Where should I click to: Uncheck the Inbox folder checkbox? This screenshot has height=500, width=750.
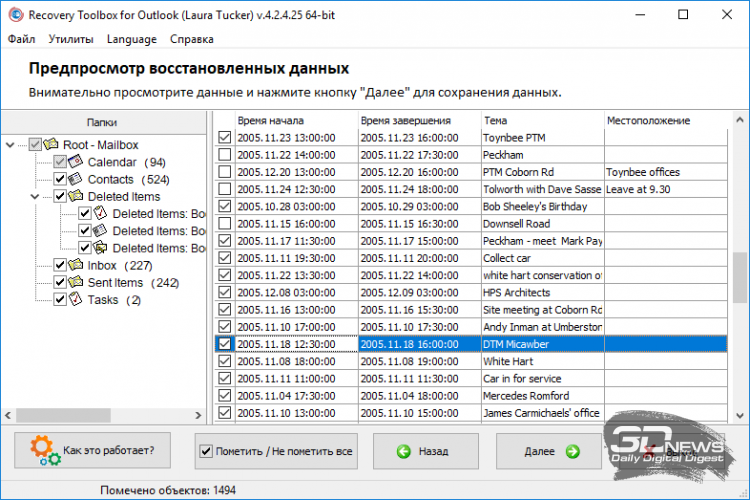click(x=60, y=266)
